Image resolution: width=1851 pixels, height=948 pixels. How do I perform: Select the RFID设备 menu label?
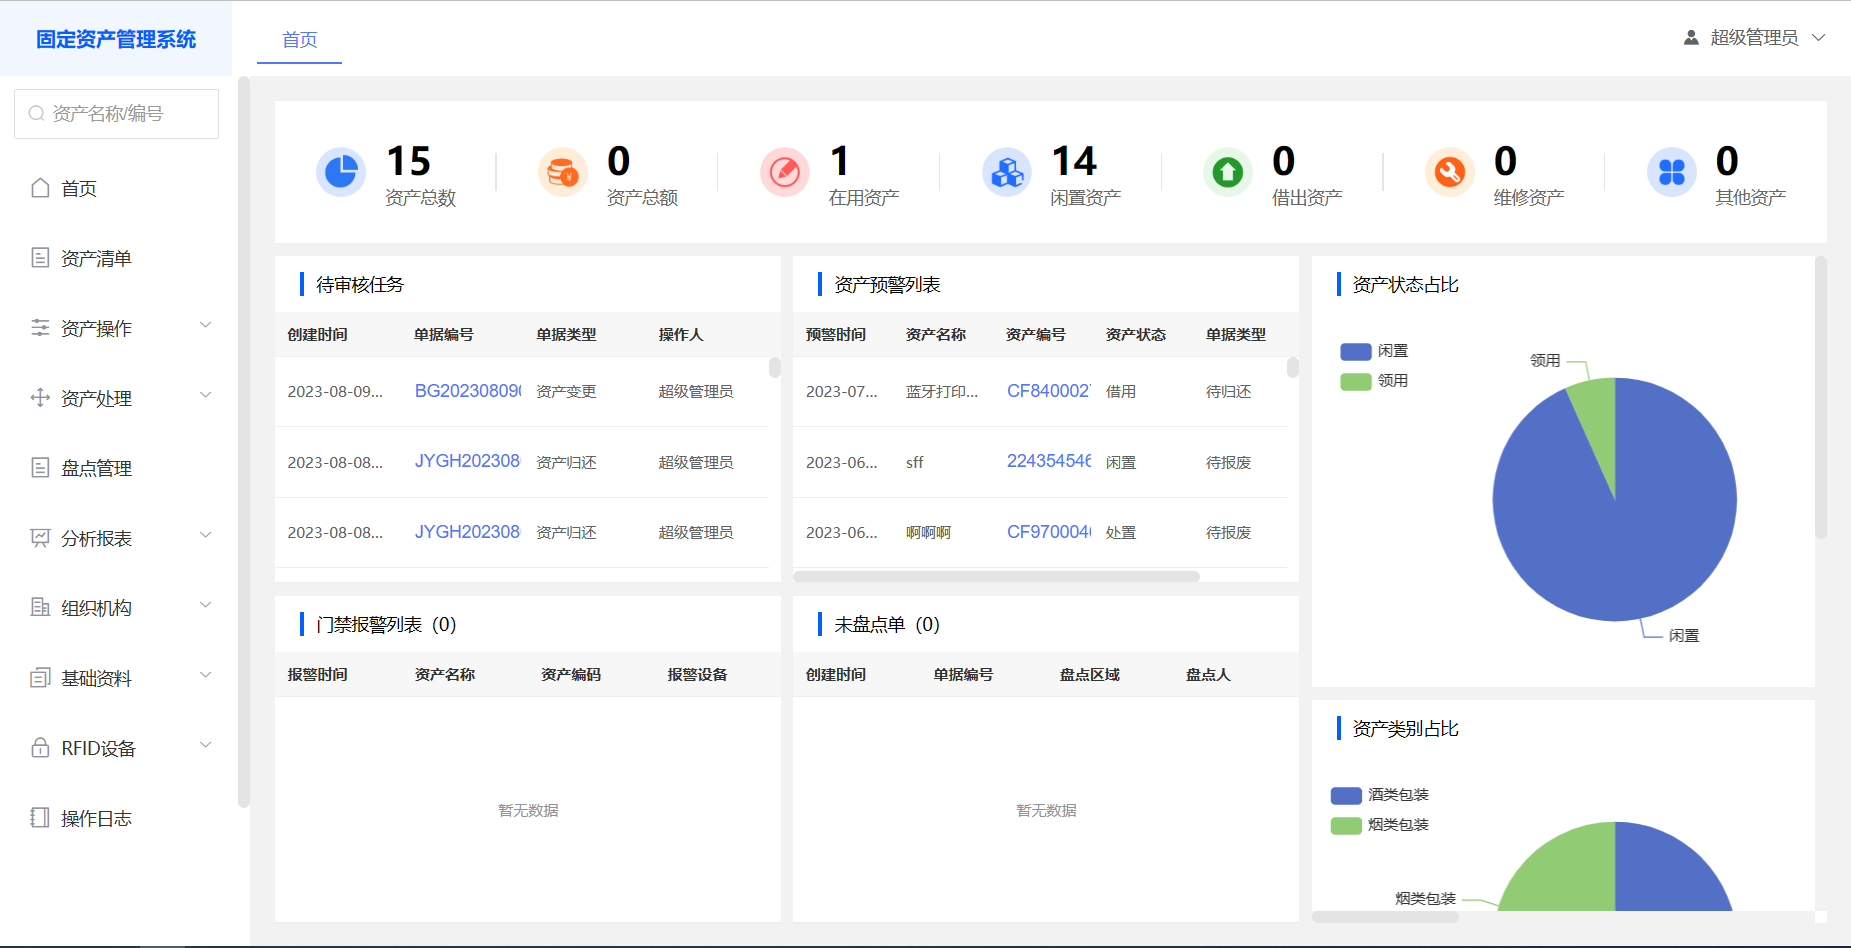pos(98,748)
